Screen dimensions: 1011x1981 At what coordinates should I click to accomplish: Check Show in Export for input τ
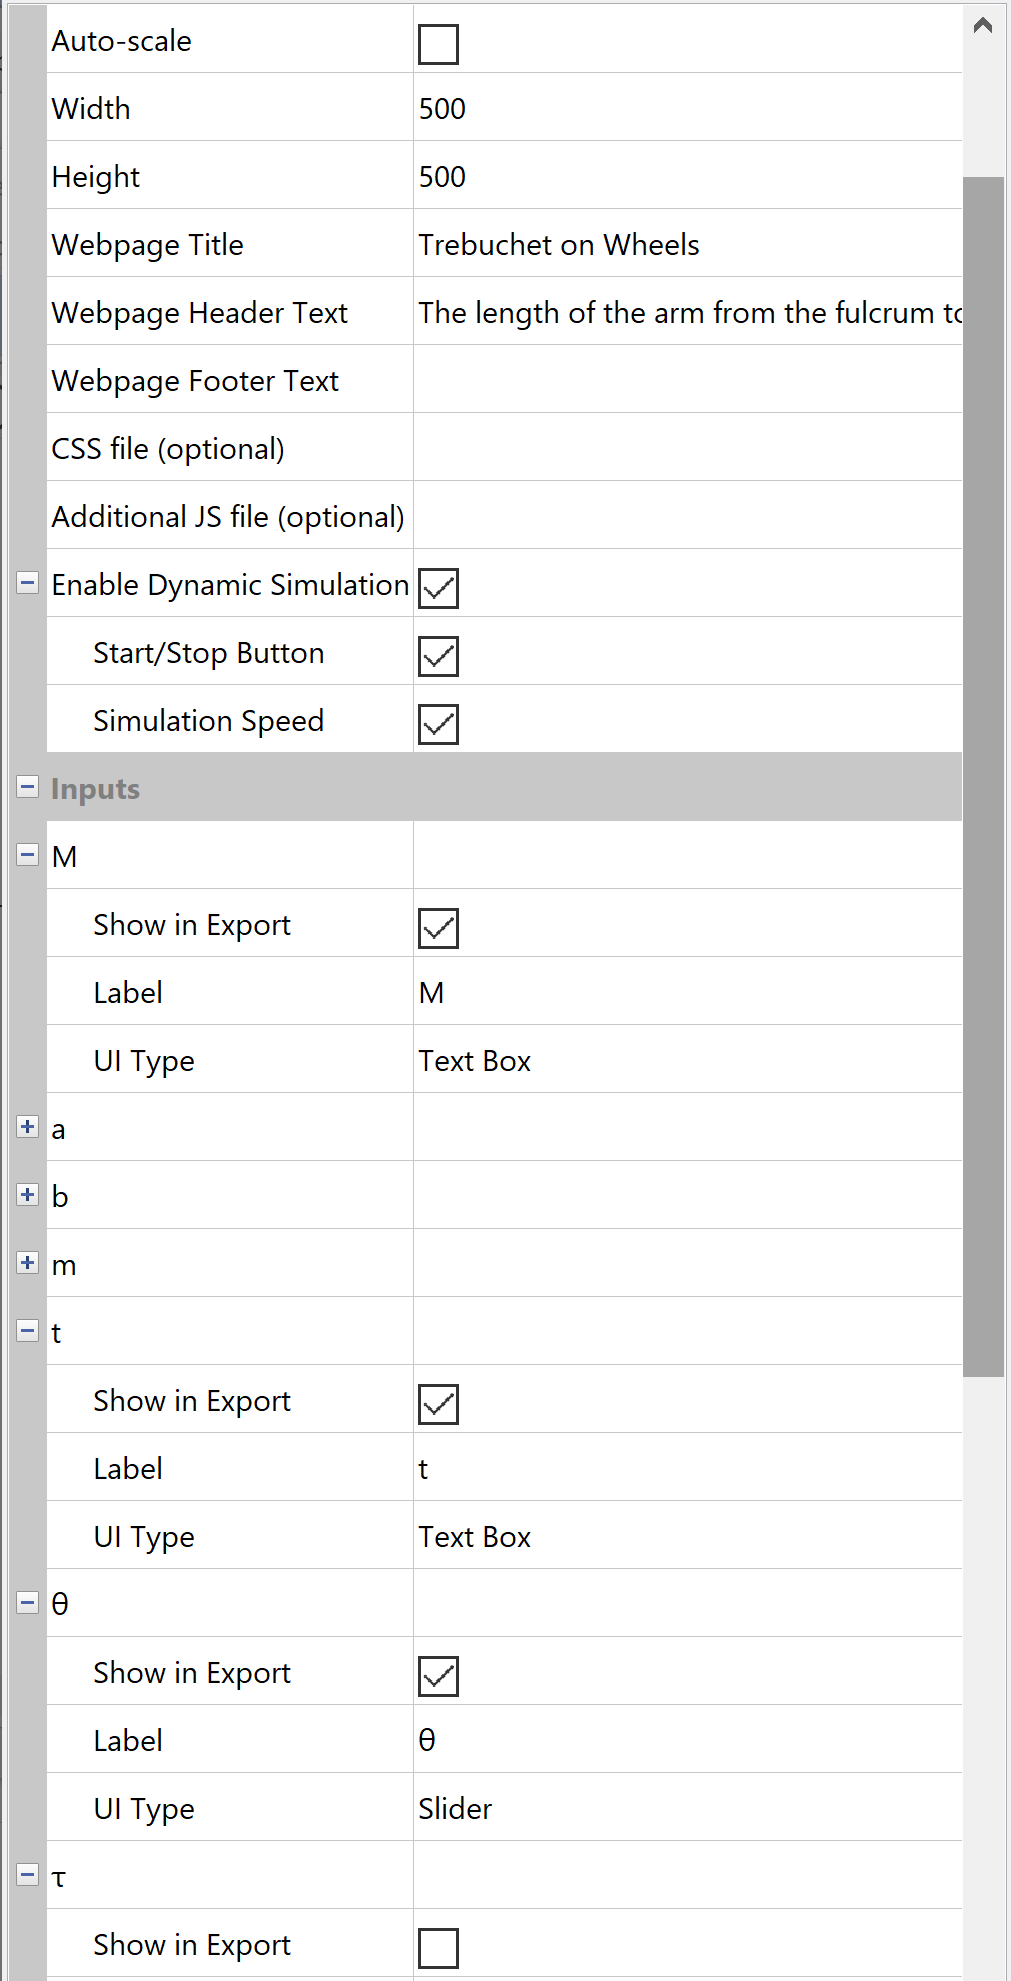(x=438, y=1948)
